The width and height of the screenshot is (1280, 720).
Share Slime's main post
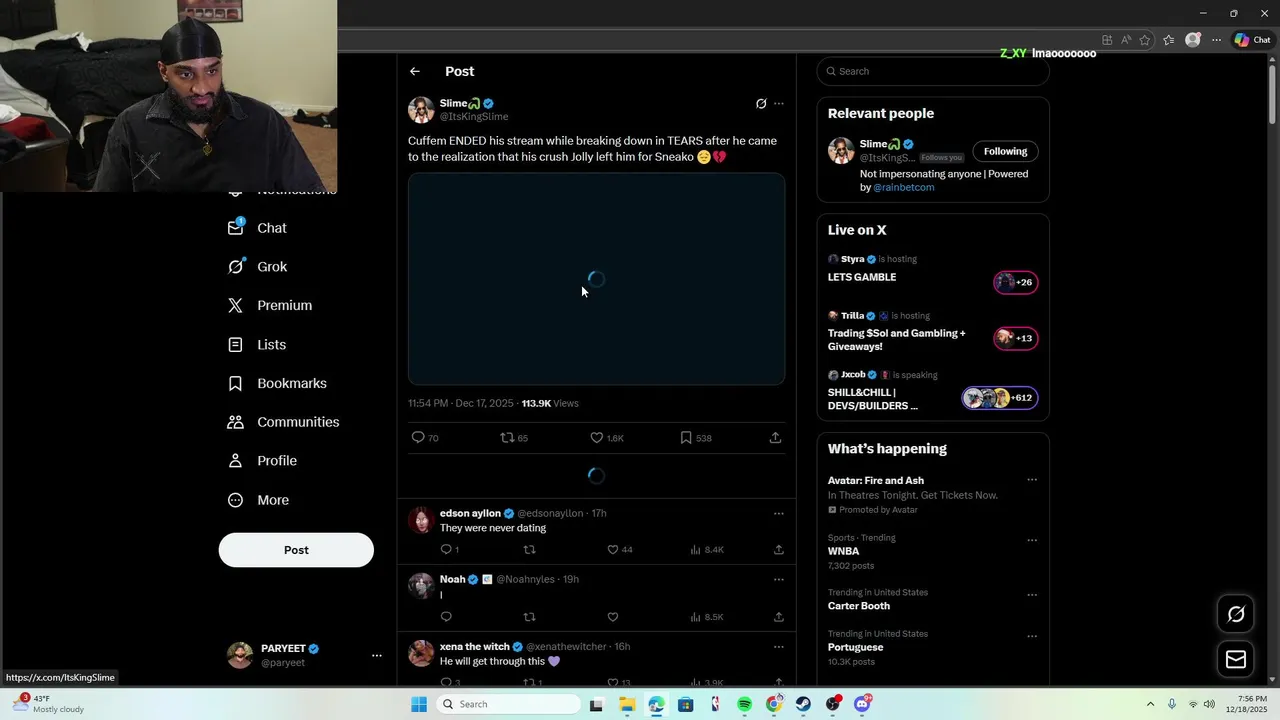pyautogui.click(x=775, y=438)
